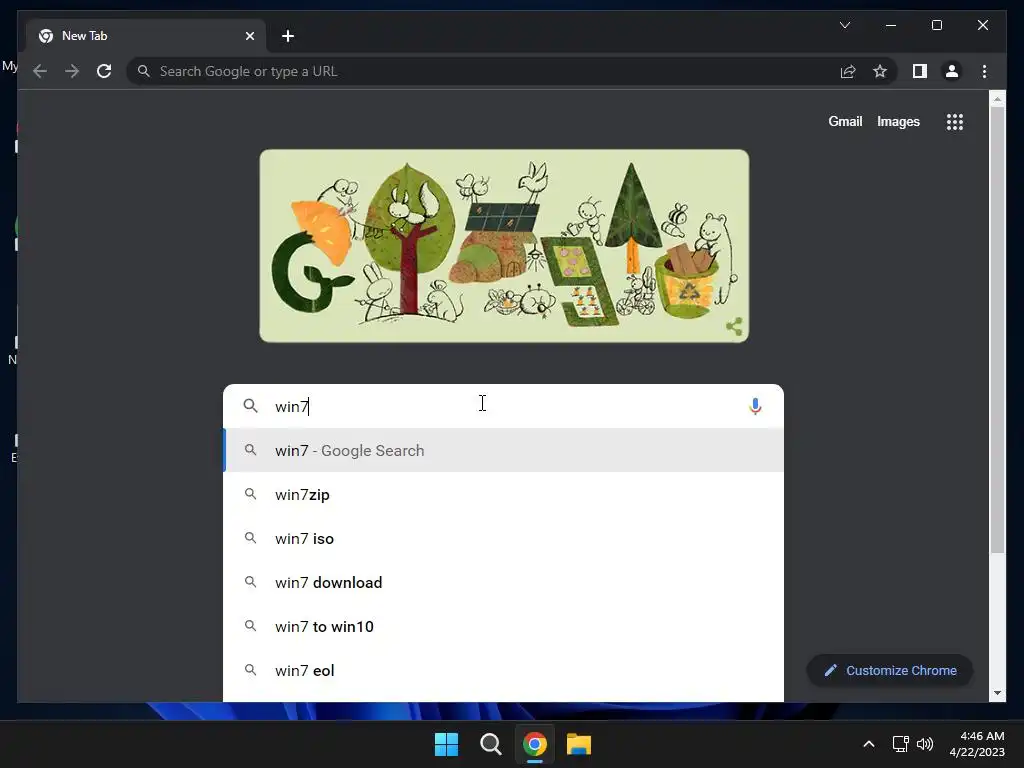This screenshot has height=768, width=1024.
Task: Open the Chrome profile avatar menu
Action: (952, 71)
